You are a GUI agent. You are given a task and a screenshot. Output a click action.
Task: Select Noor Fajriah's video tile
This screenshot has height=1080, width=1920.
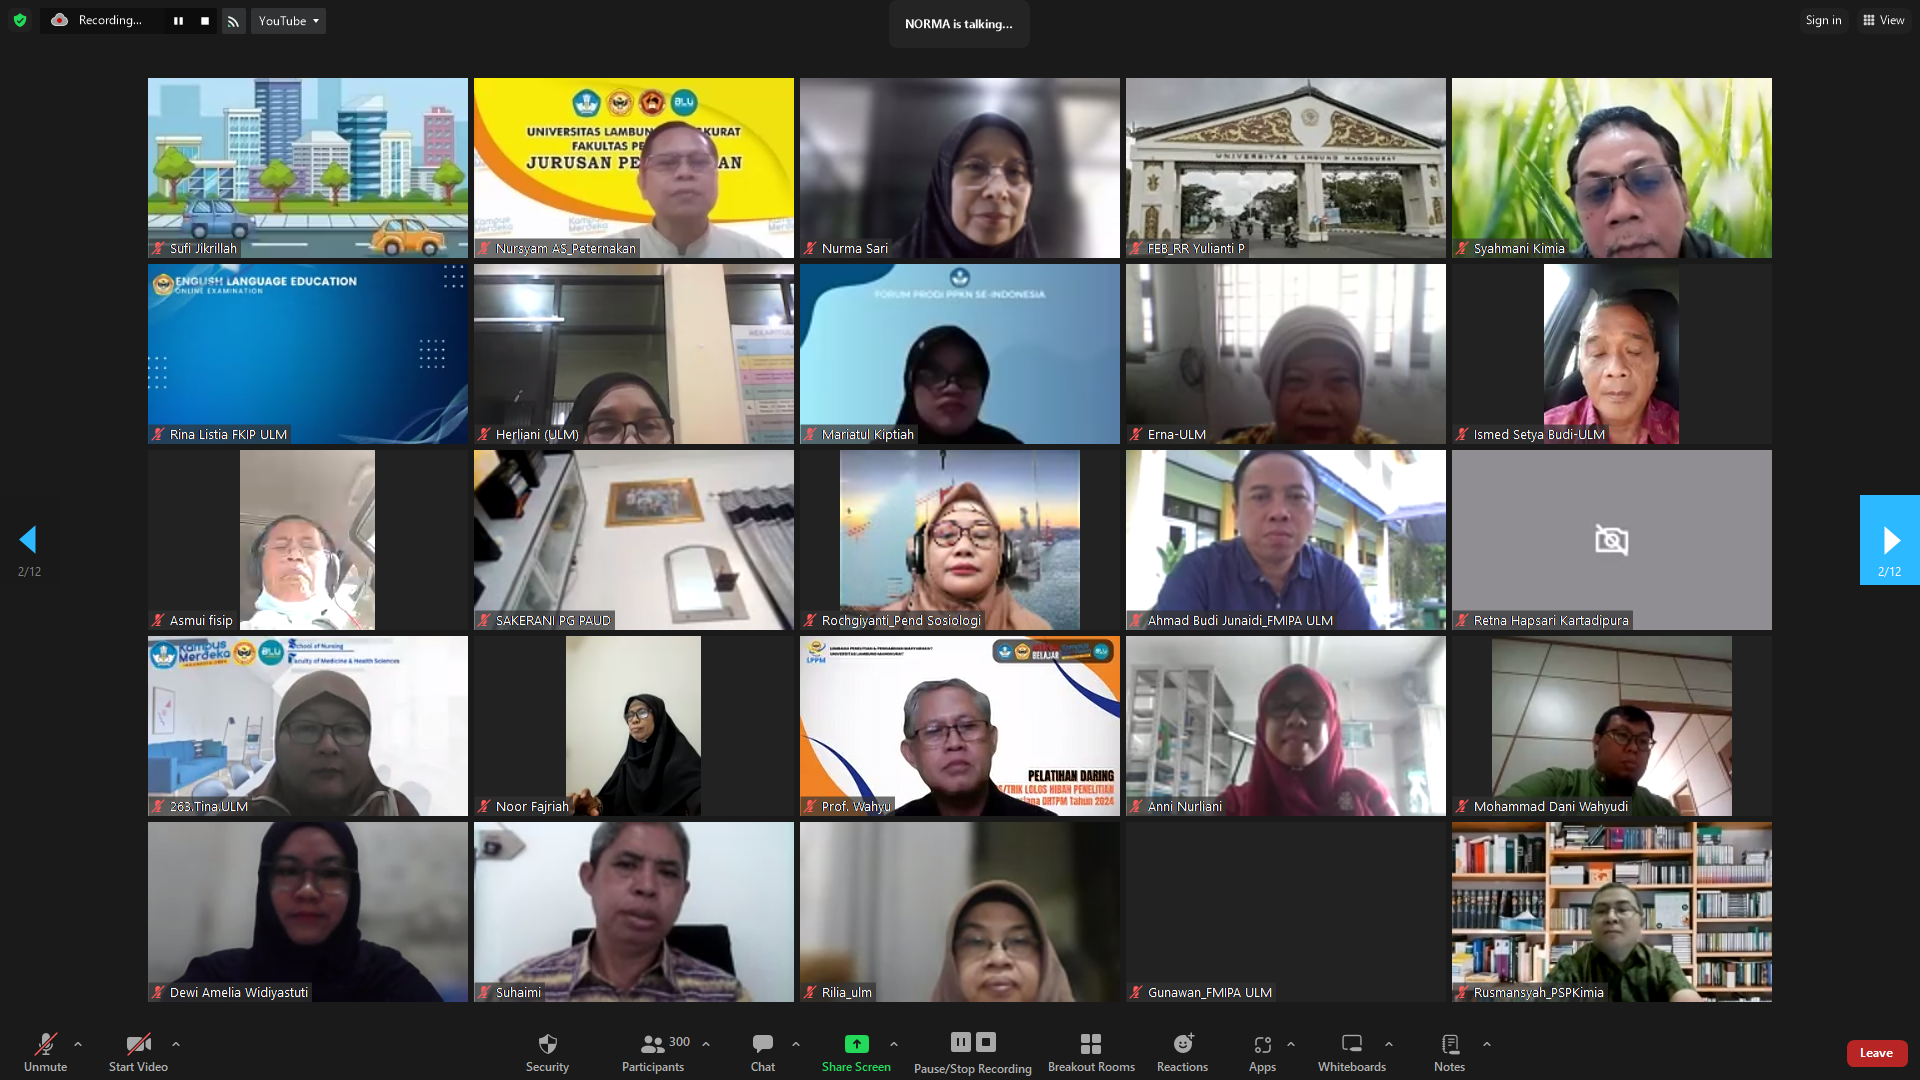point(634,726)
